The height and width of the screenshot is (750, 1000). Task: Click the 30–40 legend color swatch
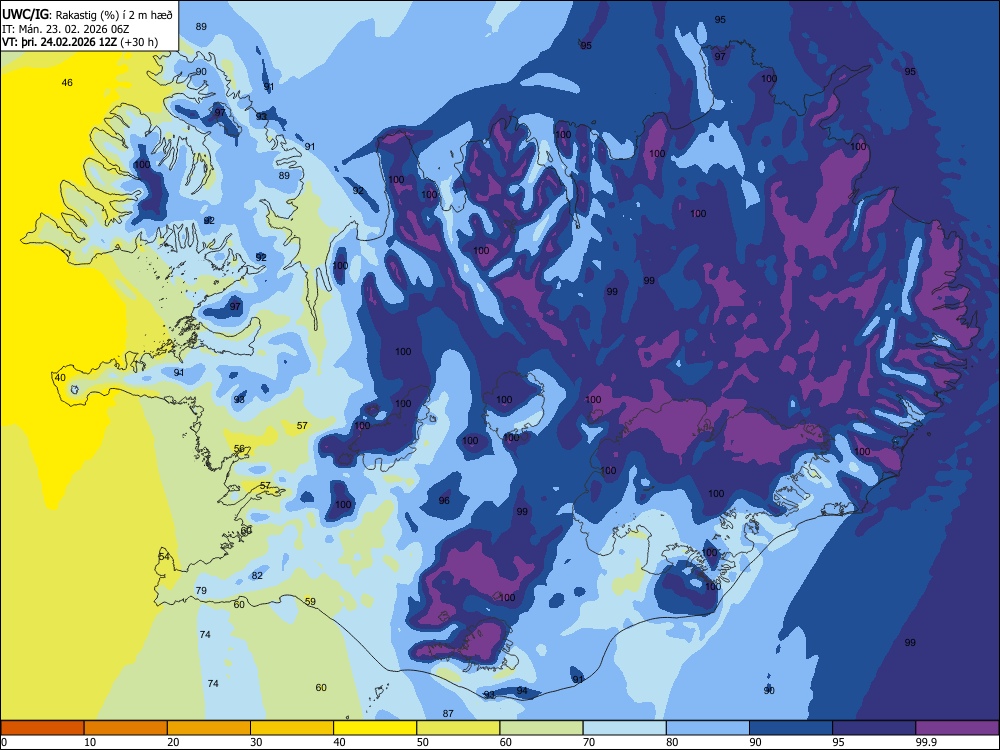pos(292,728)
